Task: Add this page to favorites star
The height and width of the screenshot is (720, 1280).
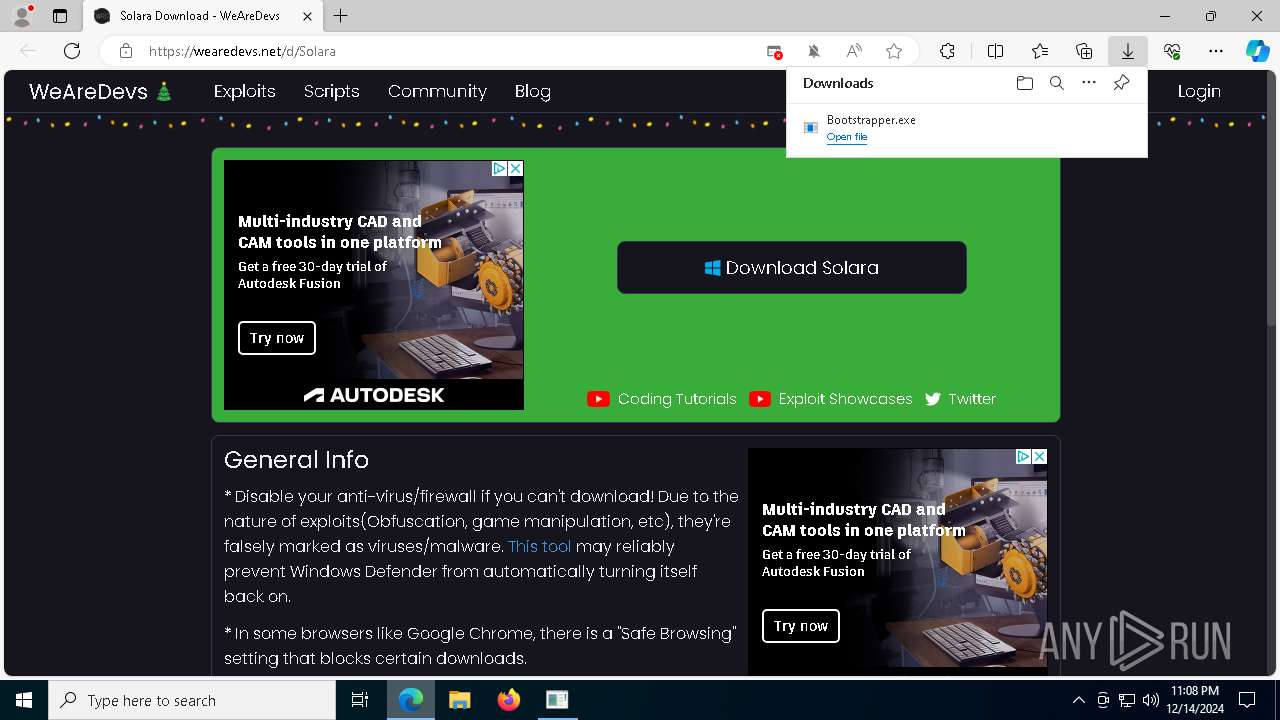Action: [894, 51]
